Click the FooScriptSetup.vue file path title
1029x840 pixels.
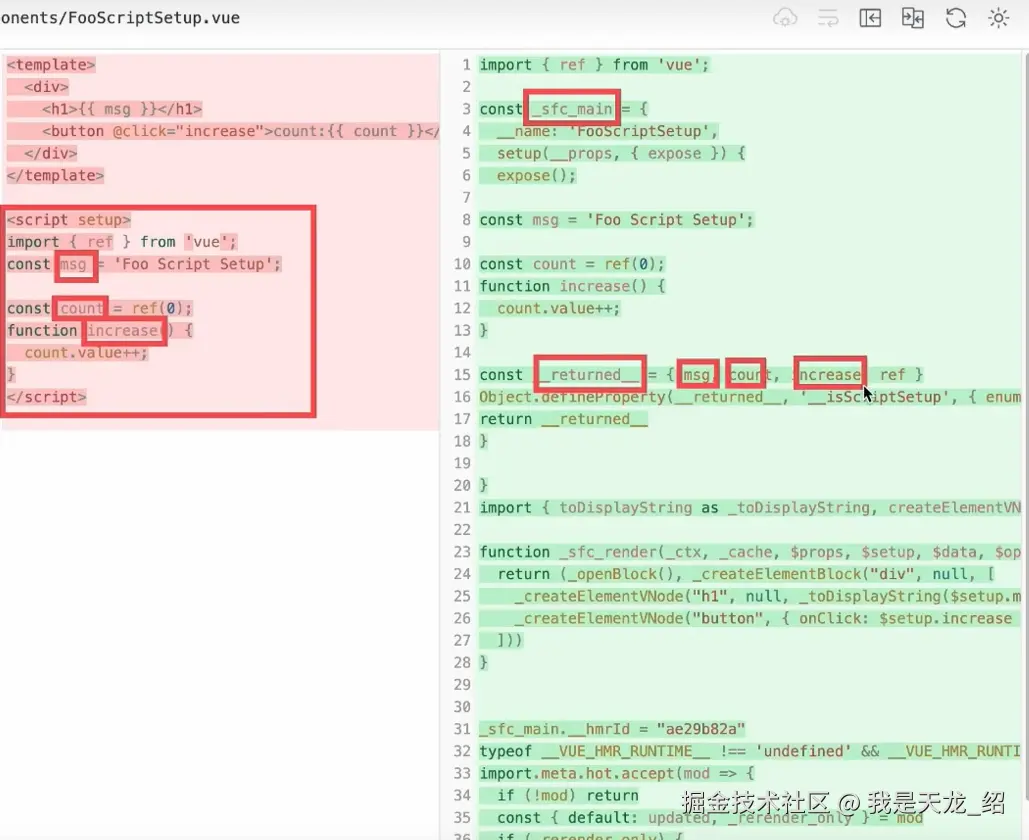[x=120, y=18]
